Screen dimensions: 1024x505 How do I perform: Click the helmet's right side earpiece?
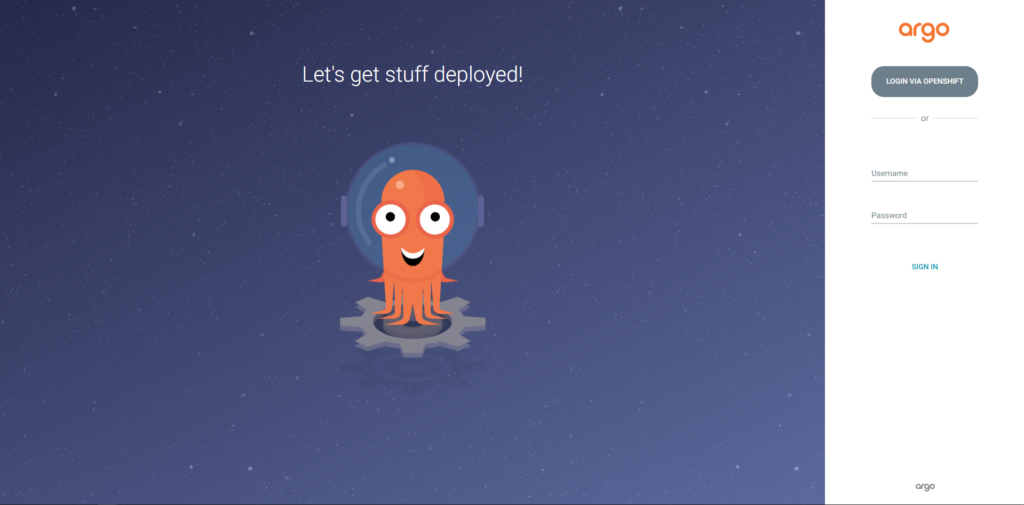481,210
